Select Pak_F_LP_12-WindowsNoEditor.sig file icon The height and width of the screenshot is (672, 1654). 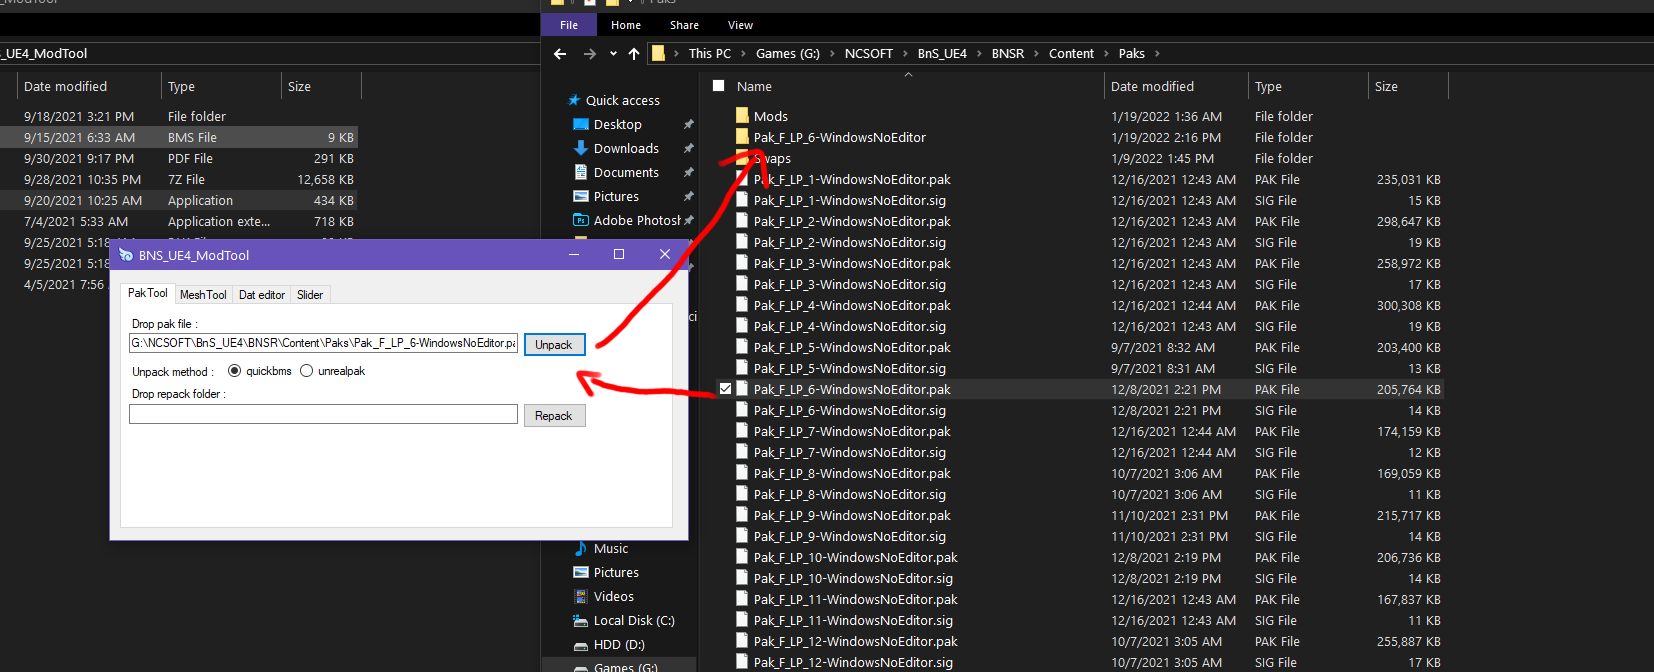(x=742, y=662)
